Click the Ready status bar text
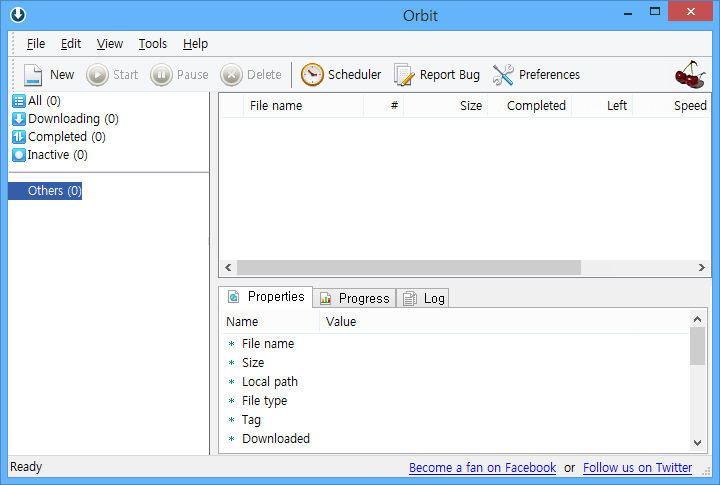This screenshot has height=485, width=720. pyautogui.click(x=26, y=467)
